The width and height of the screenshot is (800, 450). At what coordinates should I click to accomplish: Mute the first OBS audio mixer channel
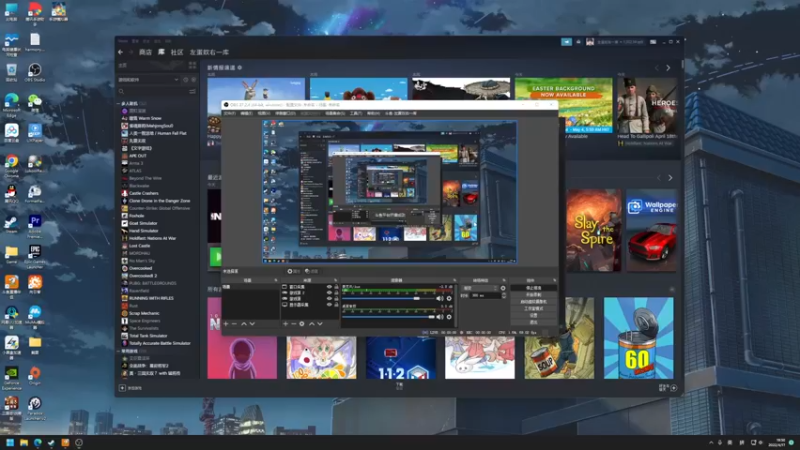(440, 298)
